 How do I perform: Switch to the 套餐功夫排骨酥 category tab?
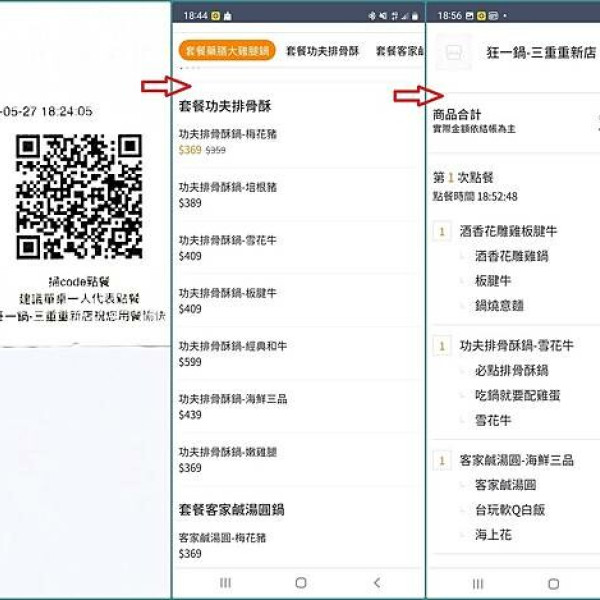pyautogui.click(x=322, y=50)
